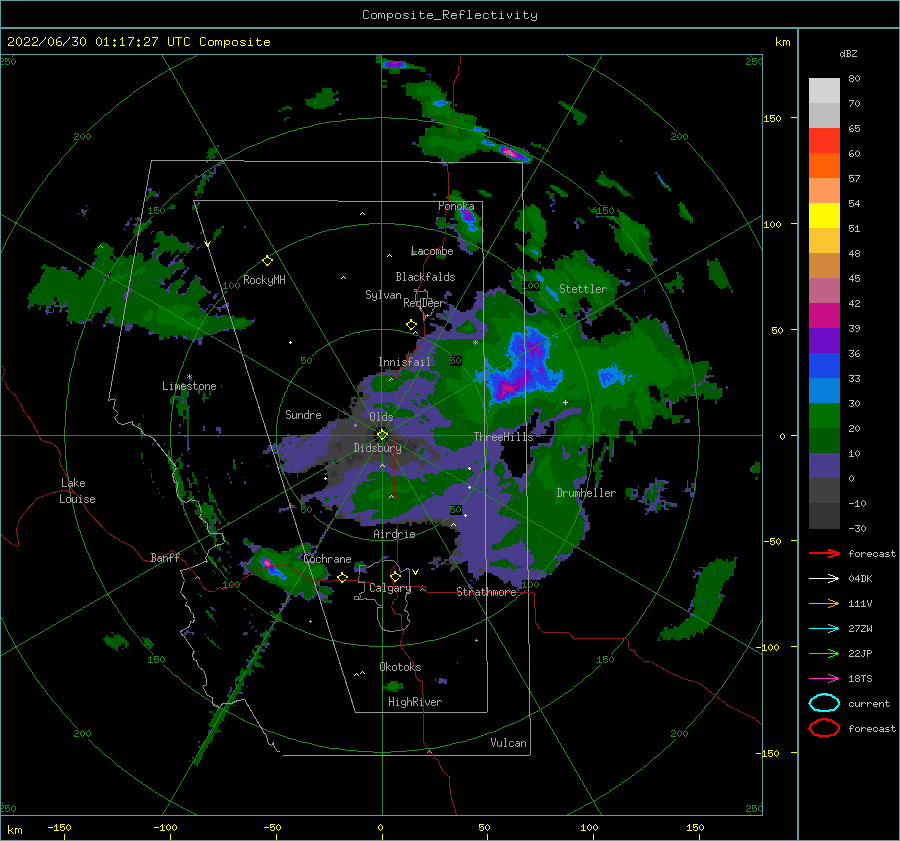The width and height of the screenshot is (900, 841).
Task: Click the green 20 dBZ color swatch
Action: coord(824,416)
